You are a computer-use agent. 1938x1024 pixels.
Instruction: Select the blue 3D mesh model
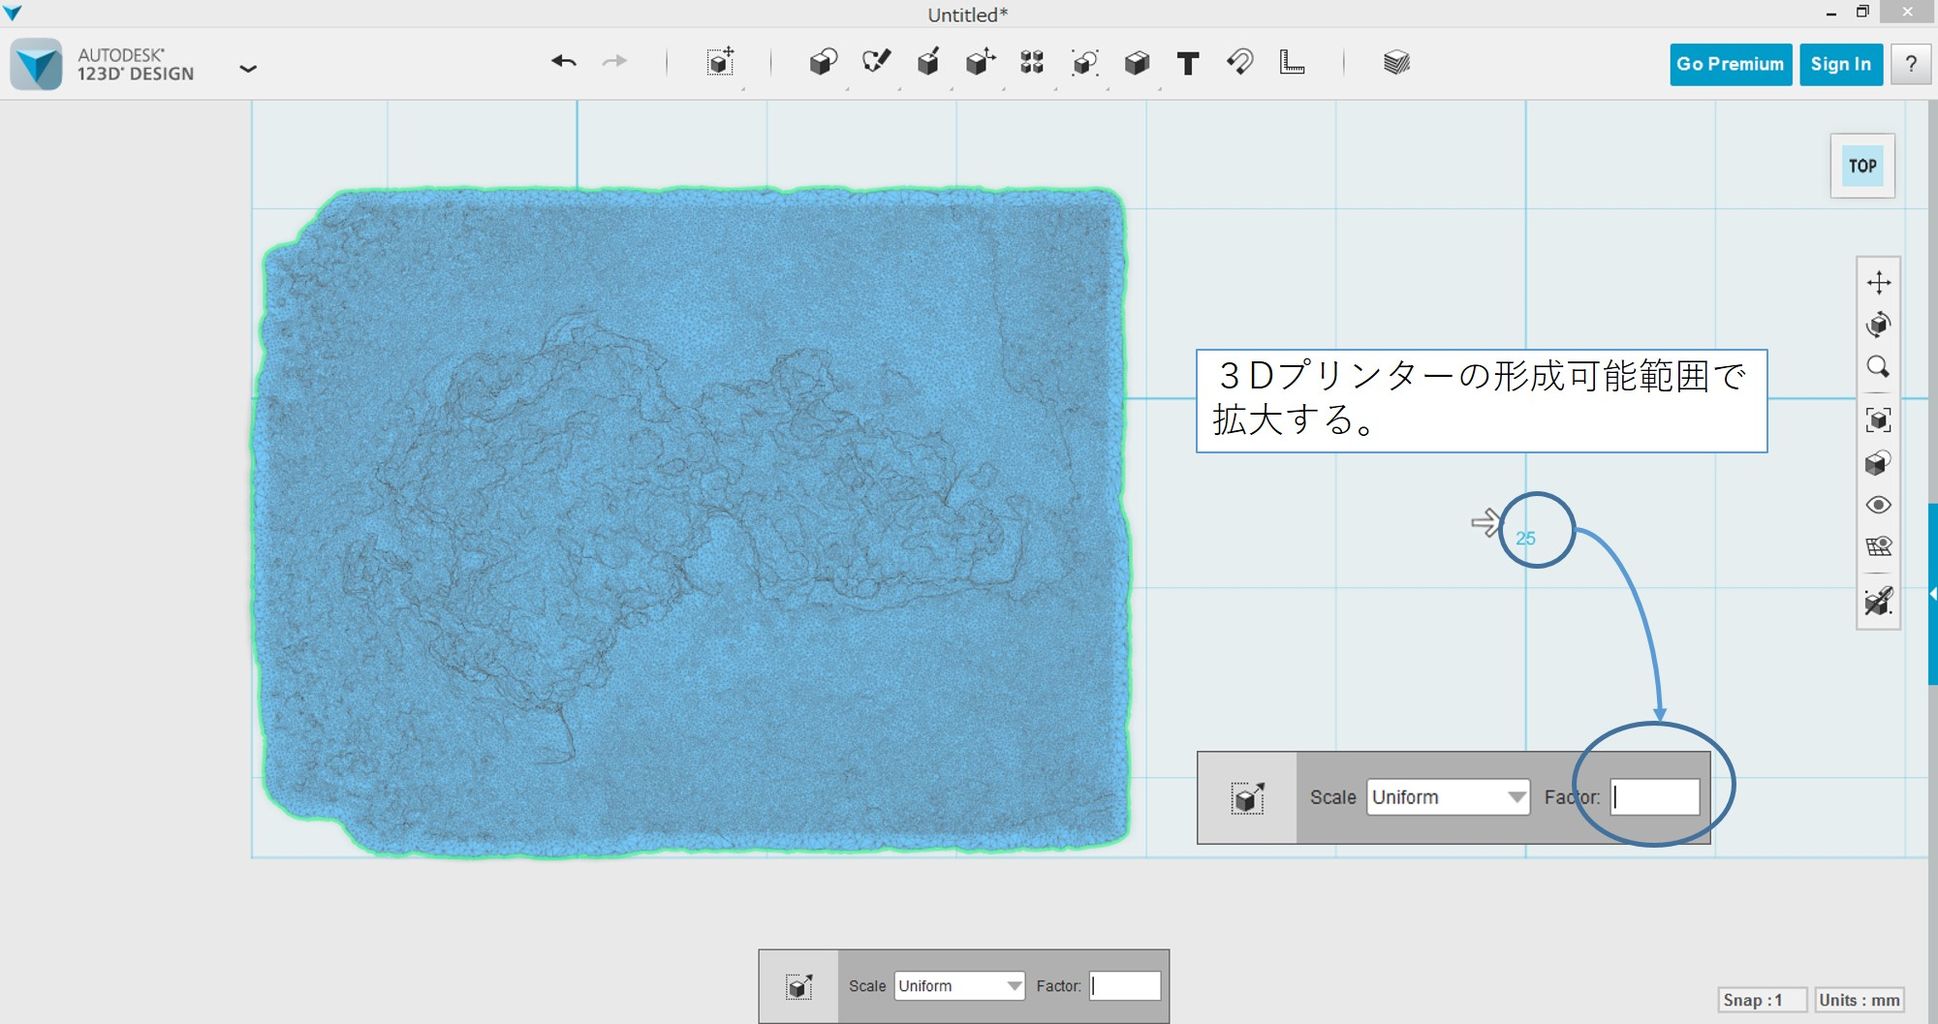[692, 522]
